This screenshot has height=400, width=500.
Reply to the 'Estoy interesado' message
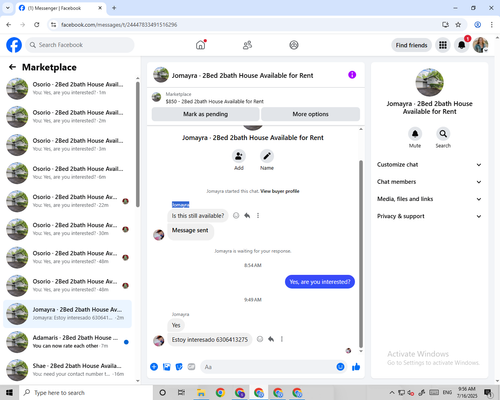(271, 339)
